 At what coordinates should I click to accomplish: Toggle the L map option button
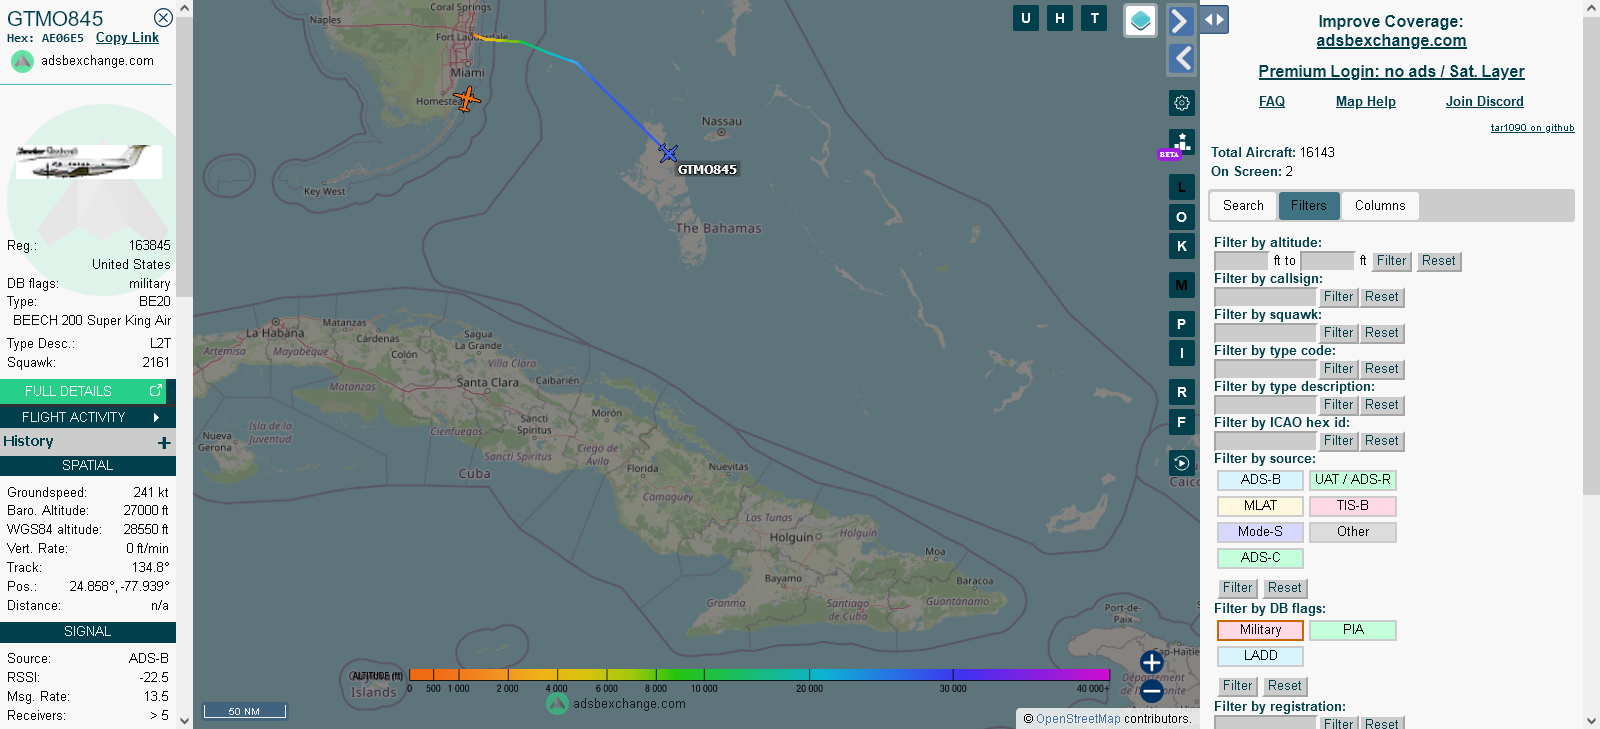pos(1182,187)
